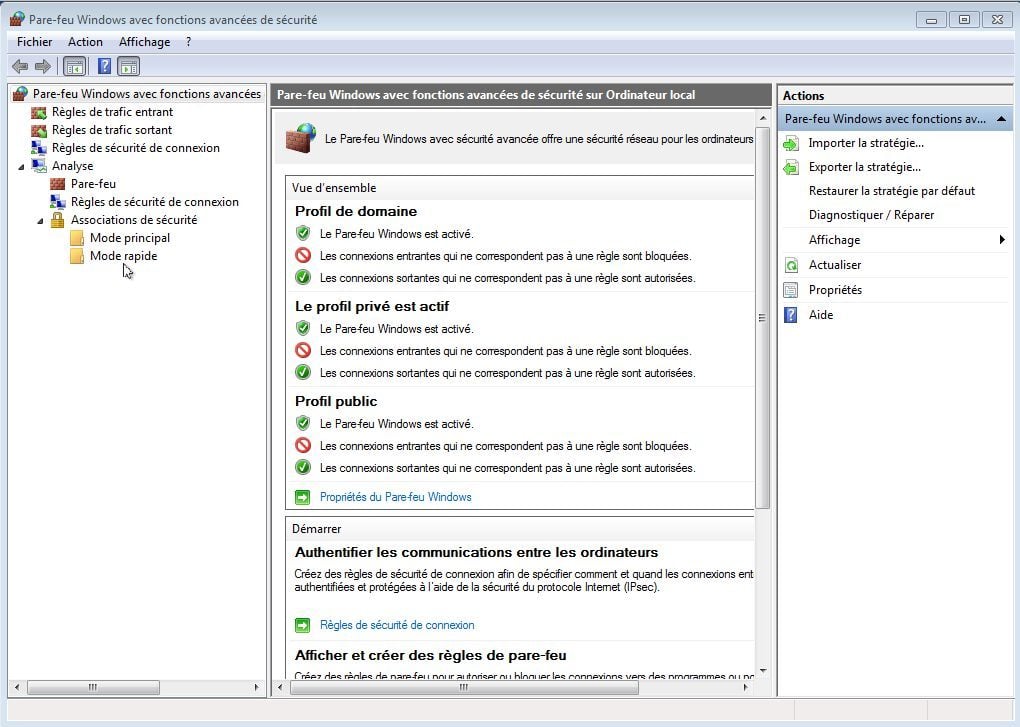
Task: Click the Forward arrow toolbar icon
Action: click(x=43, y=66)
